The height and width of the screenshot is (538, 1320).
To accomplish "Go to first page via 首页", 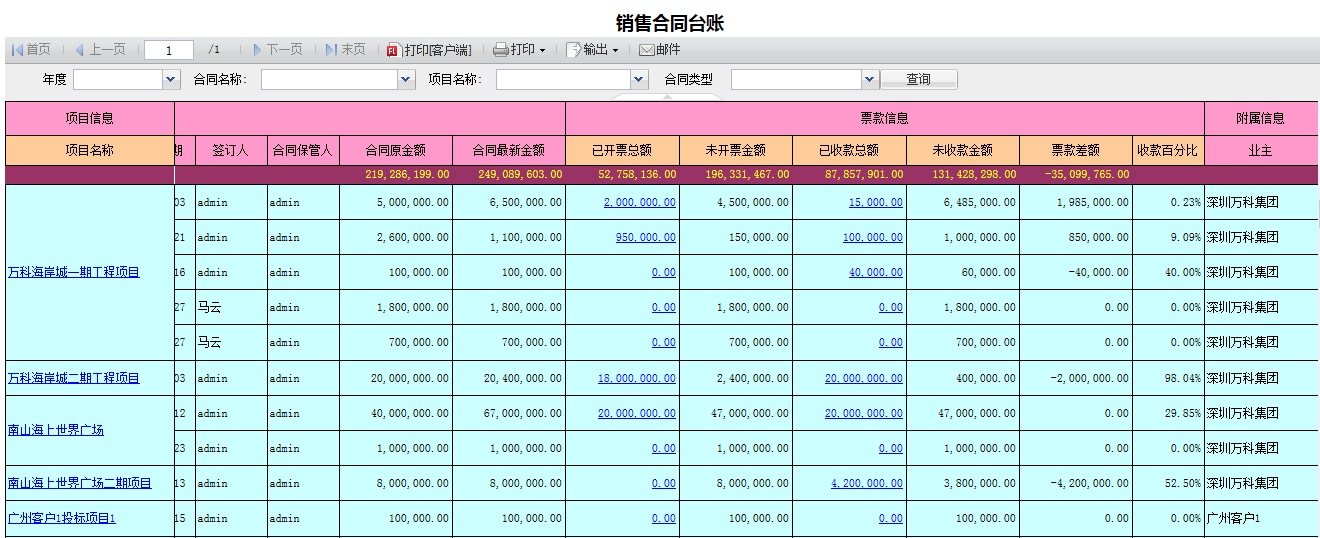I will tap(31, 50).
